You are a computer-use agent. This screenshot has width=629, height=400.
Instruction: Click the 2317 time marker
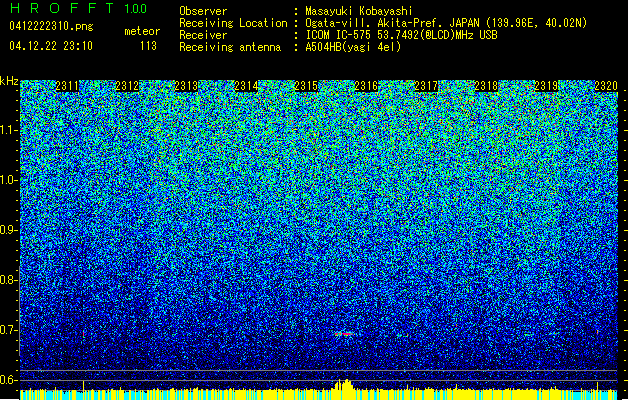coord(426,86)
